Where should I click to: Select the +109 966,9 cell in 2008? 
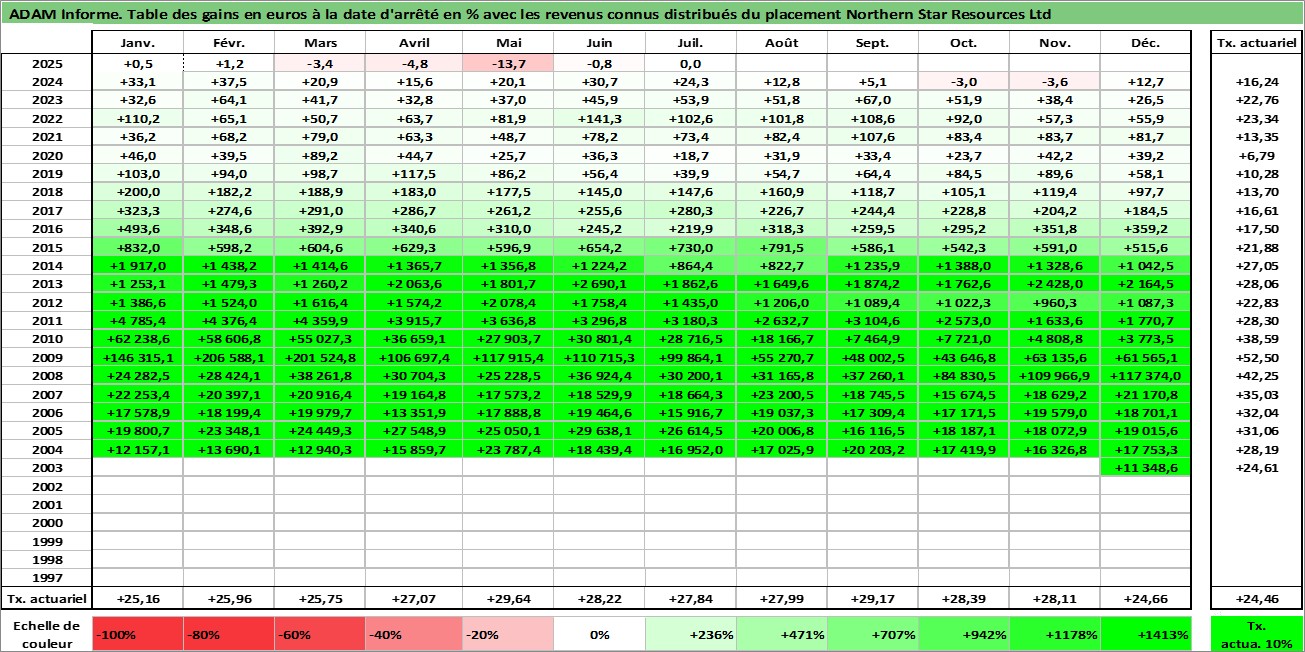coord(1054,375)
